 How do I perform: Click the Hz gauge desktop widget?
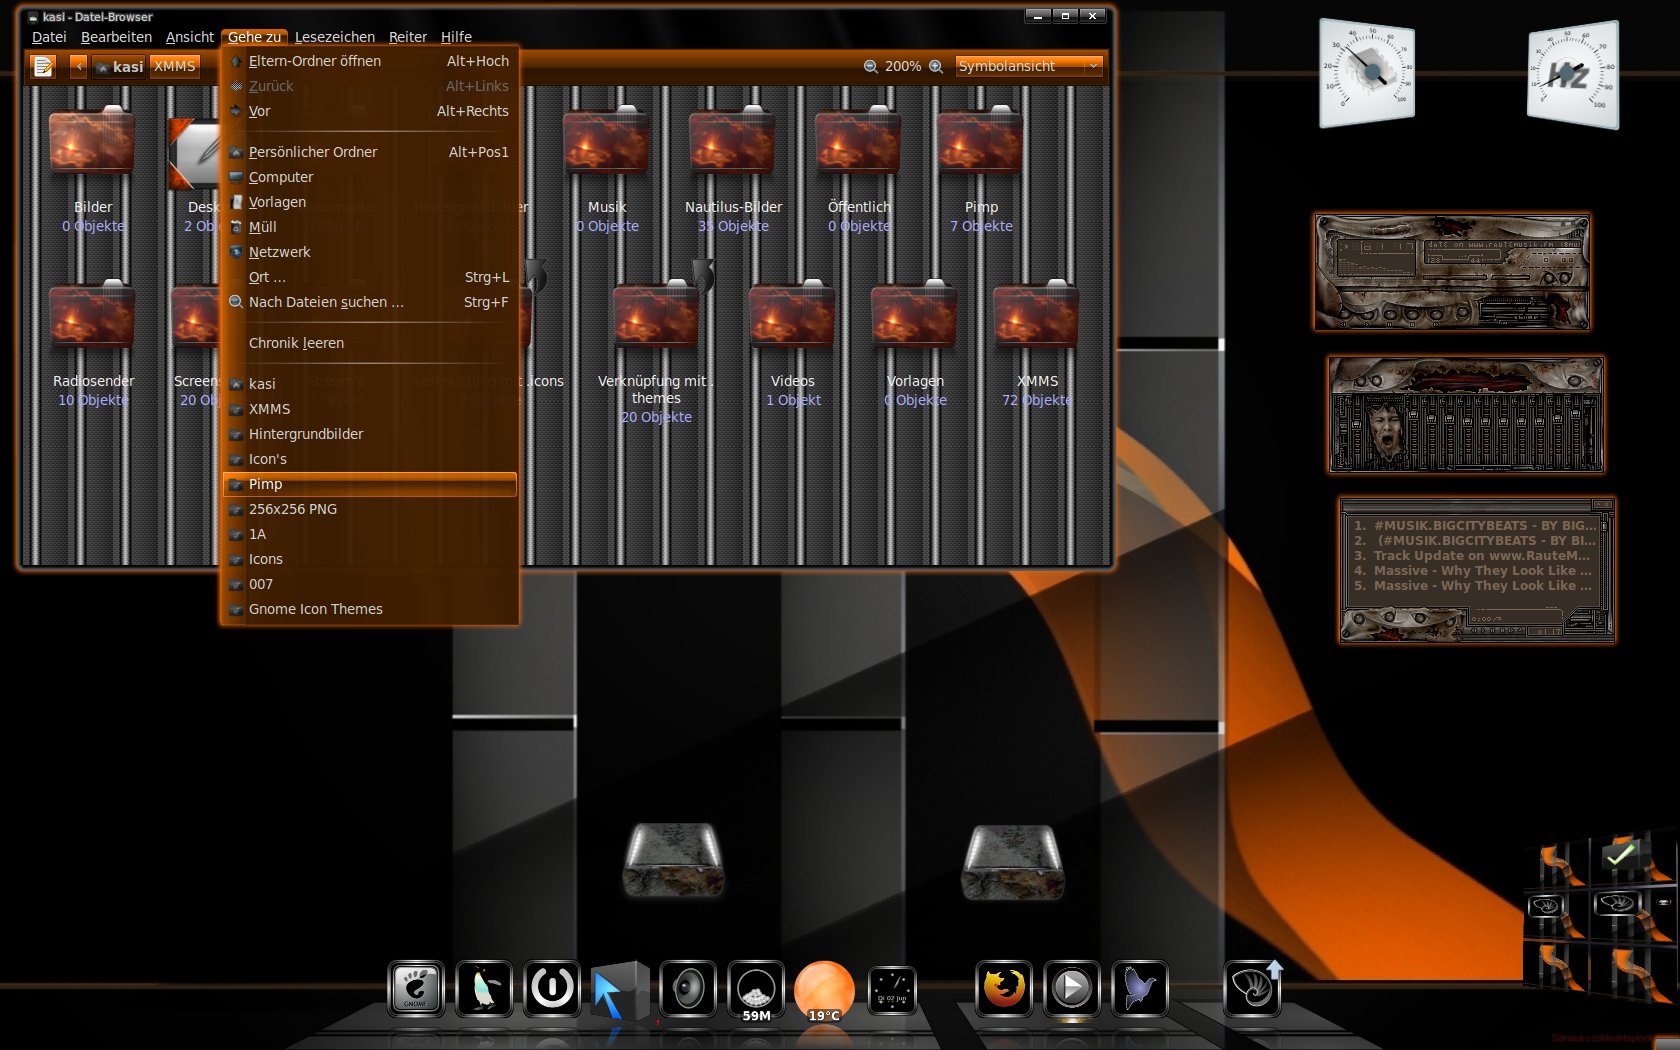1573,75
